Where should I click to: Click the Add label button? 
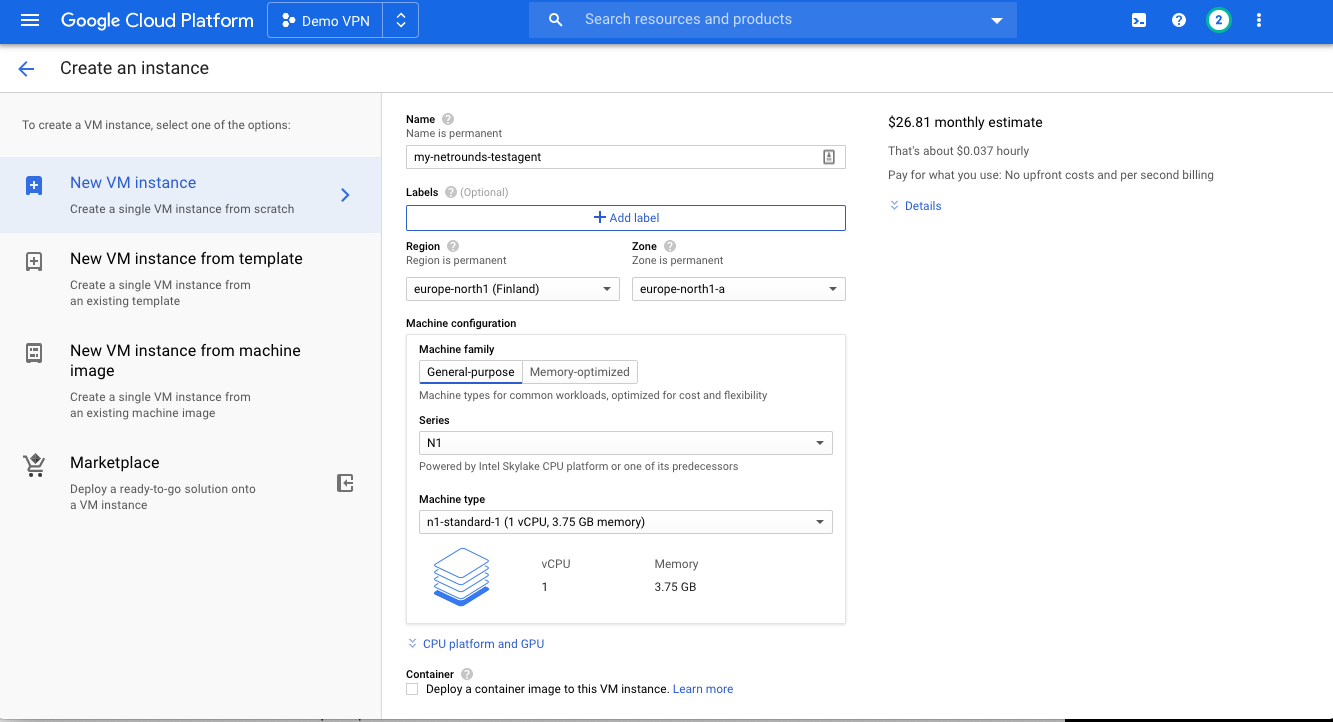click(x=625, y=217)
